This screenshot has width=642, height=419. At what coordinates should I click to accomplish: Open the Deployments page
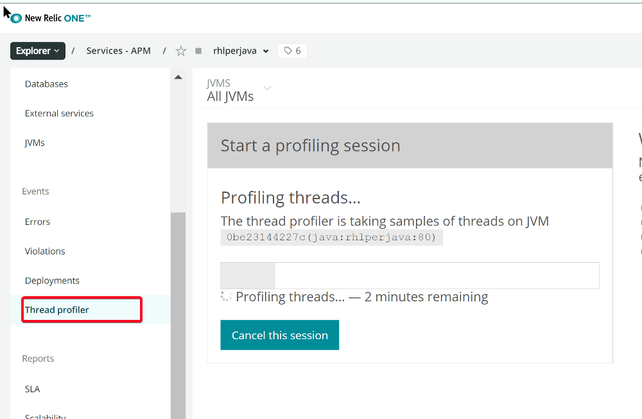tap(52, 281)
